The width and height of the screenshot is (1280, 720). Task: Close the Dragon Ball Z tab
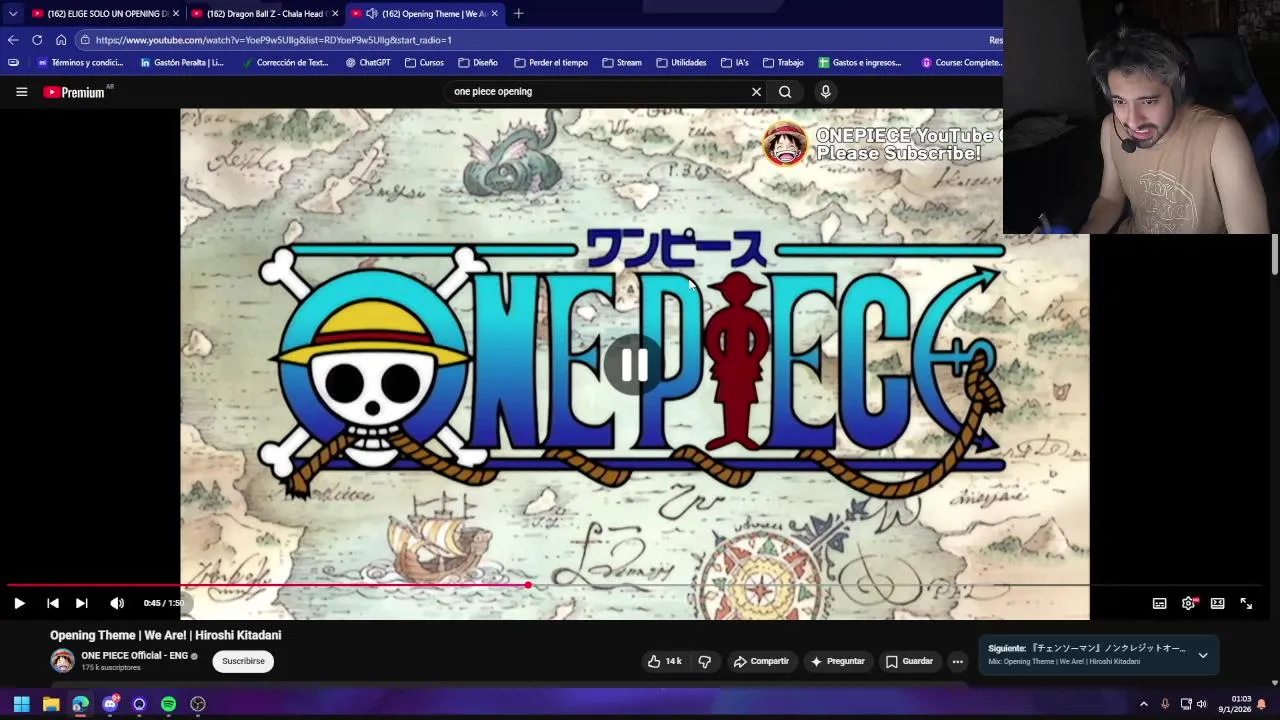point(335,14)
